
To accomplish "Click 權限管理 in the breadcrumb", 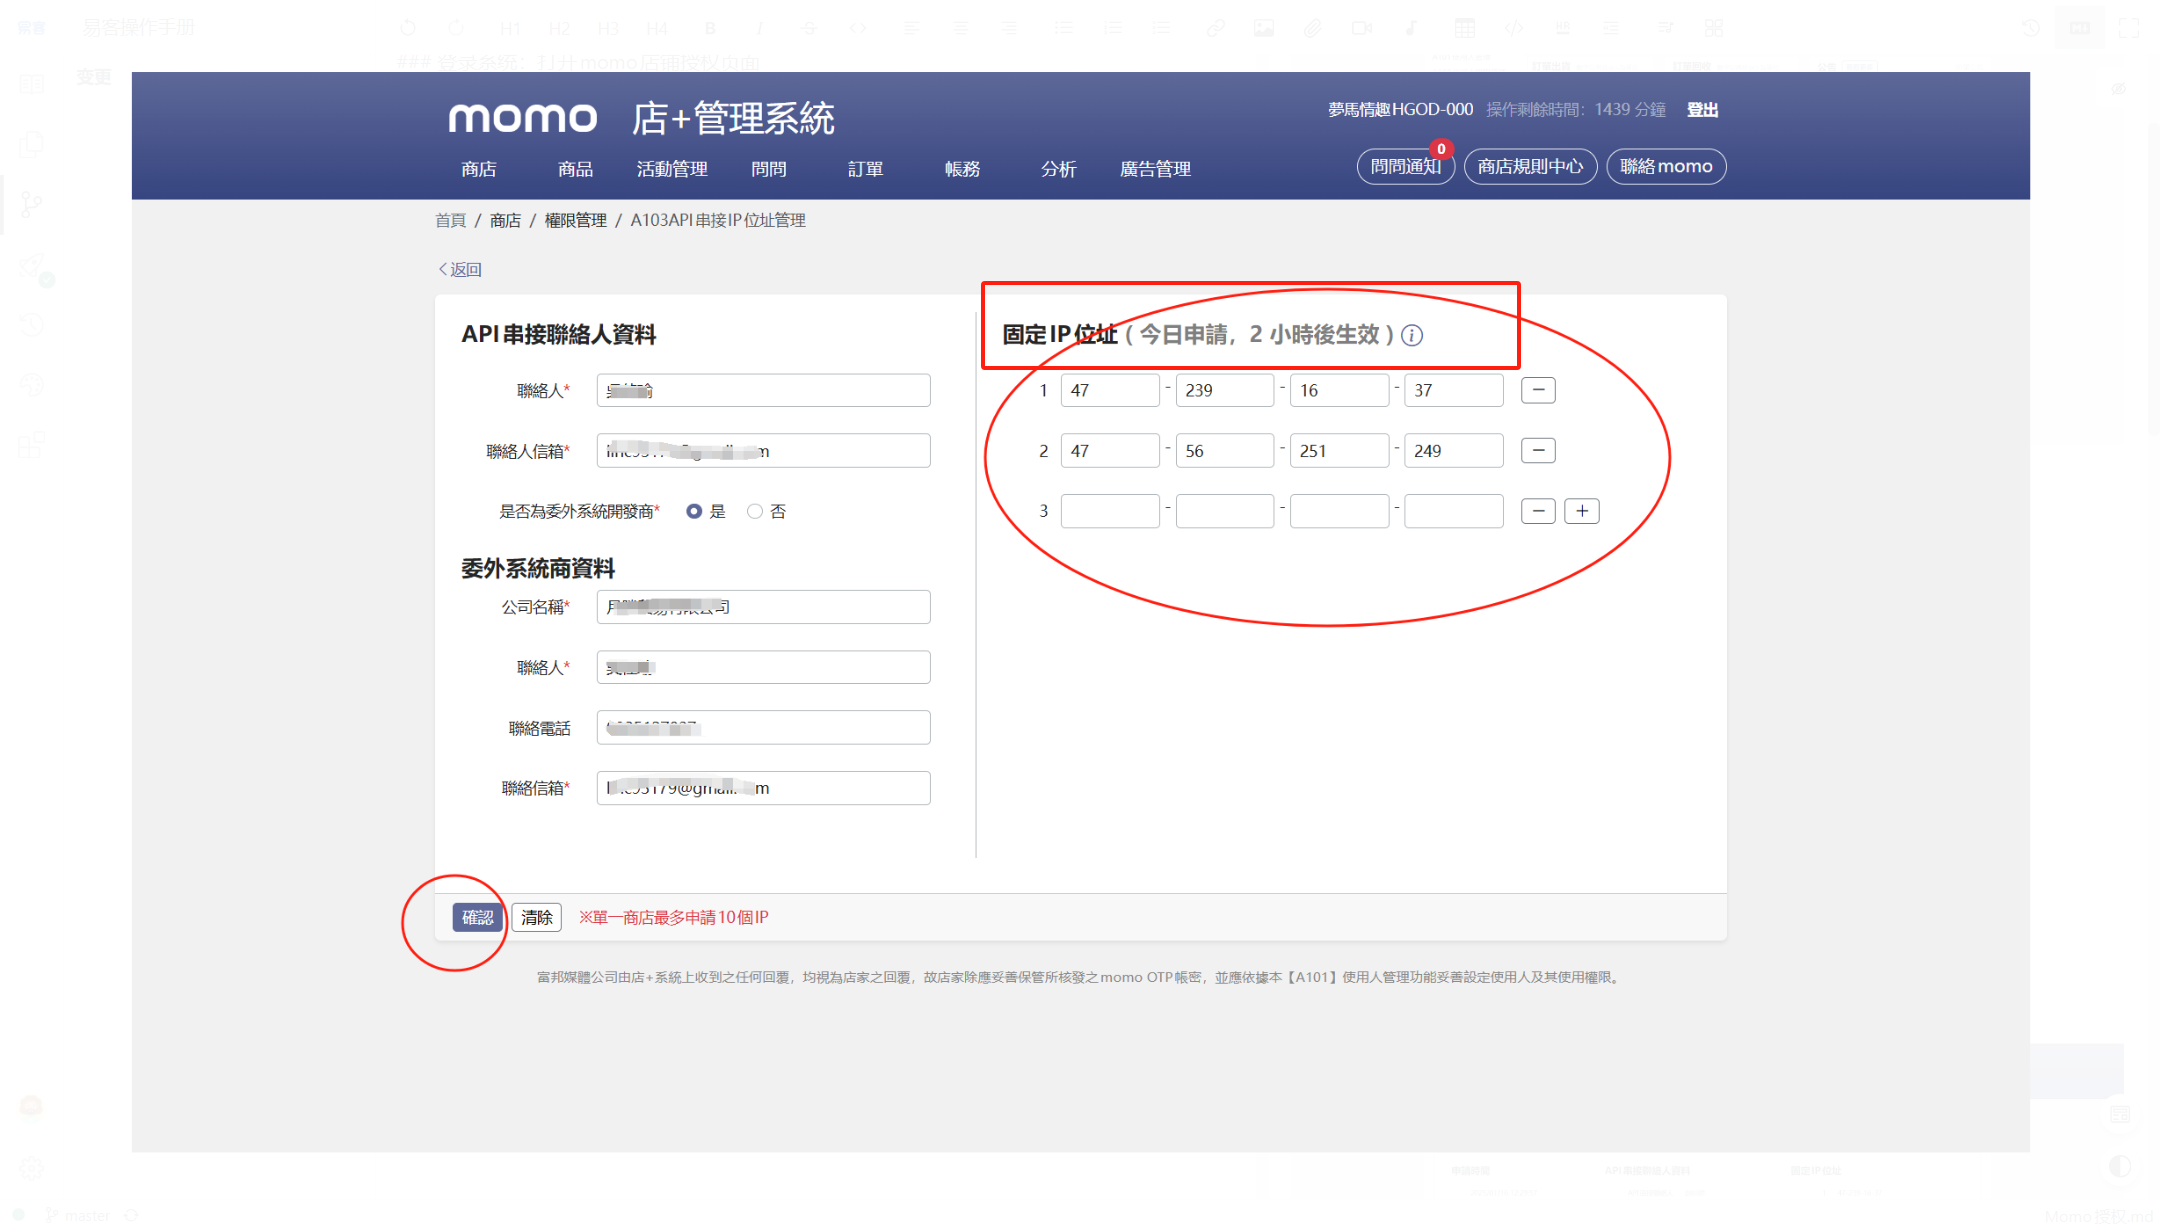I will tap(575, 220).
